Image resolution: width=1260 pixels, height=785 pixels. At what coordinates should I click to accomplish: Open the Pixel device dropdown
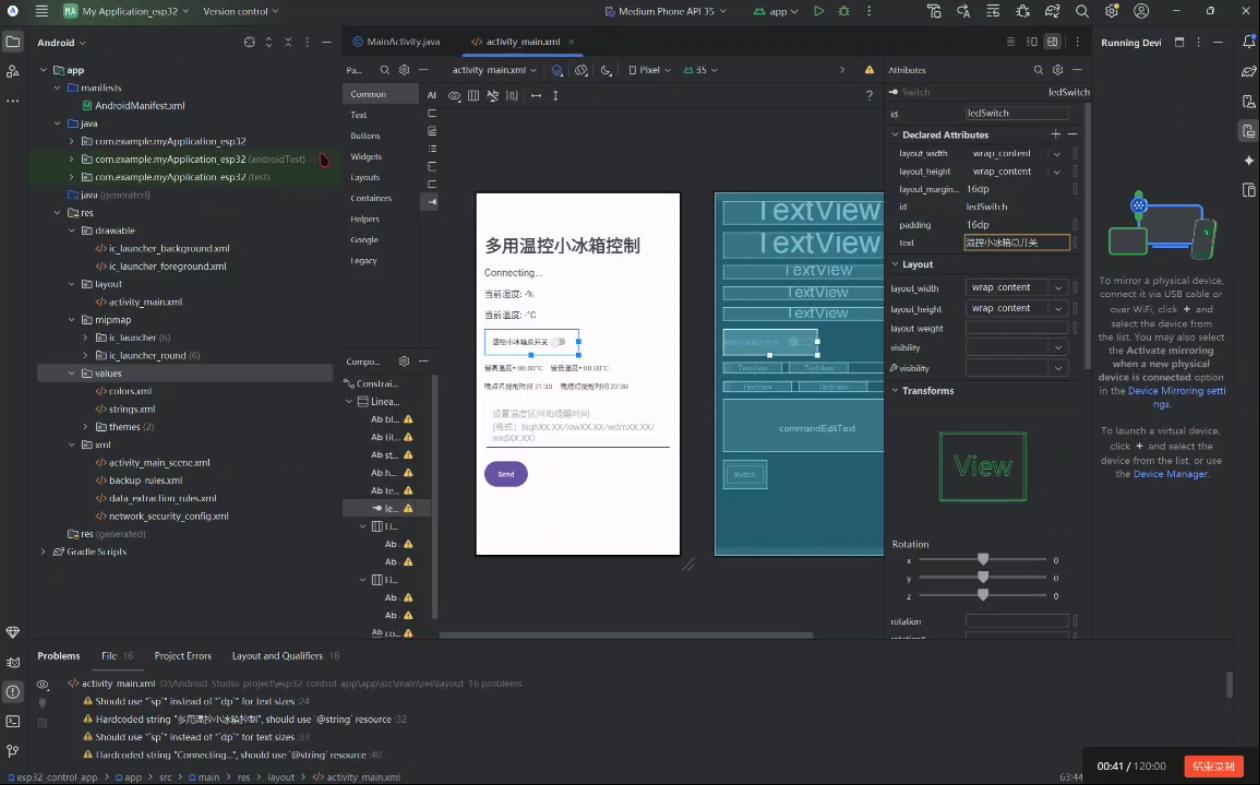pyautogui.click(x=651, y=70)
